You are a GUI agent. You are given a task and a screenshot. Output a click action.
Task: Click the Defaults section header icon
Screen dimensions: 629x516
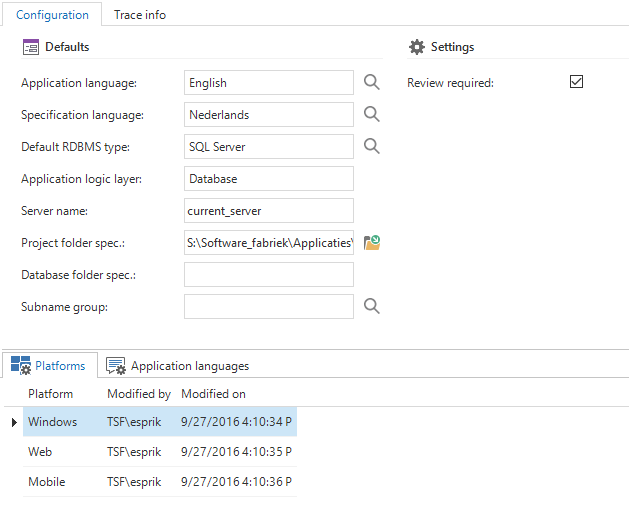tap(30, 47)
